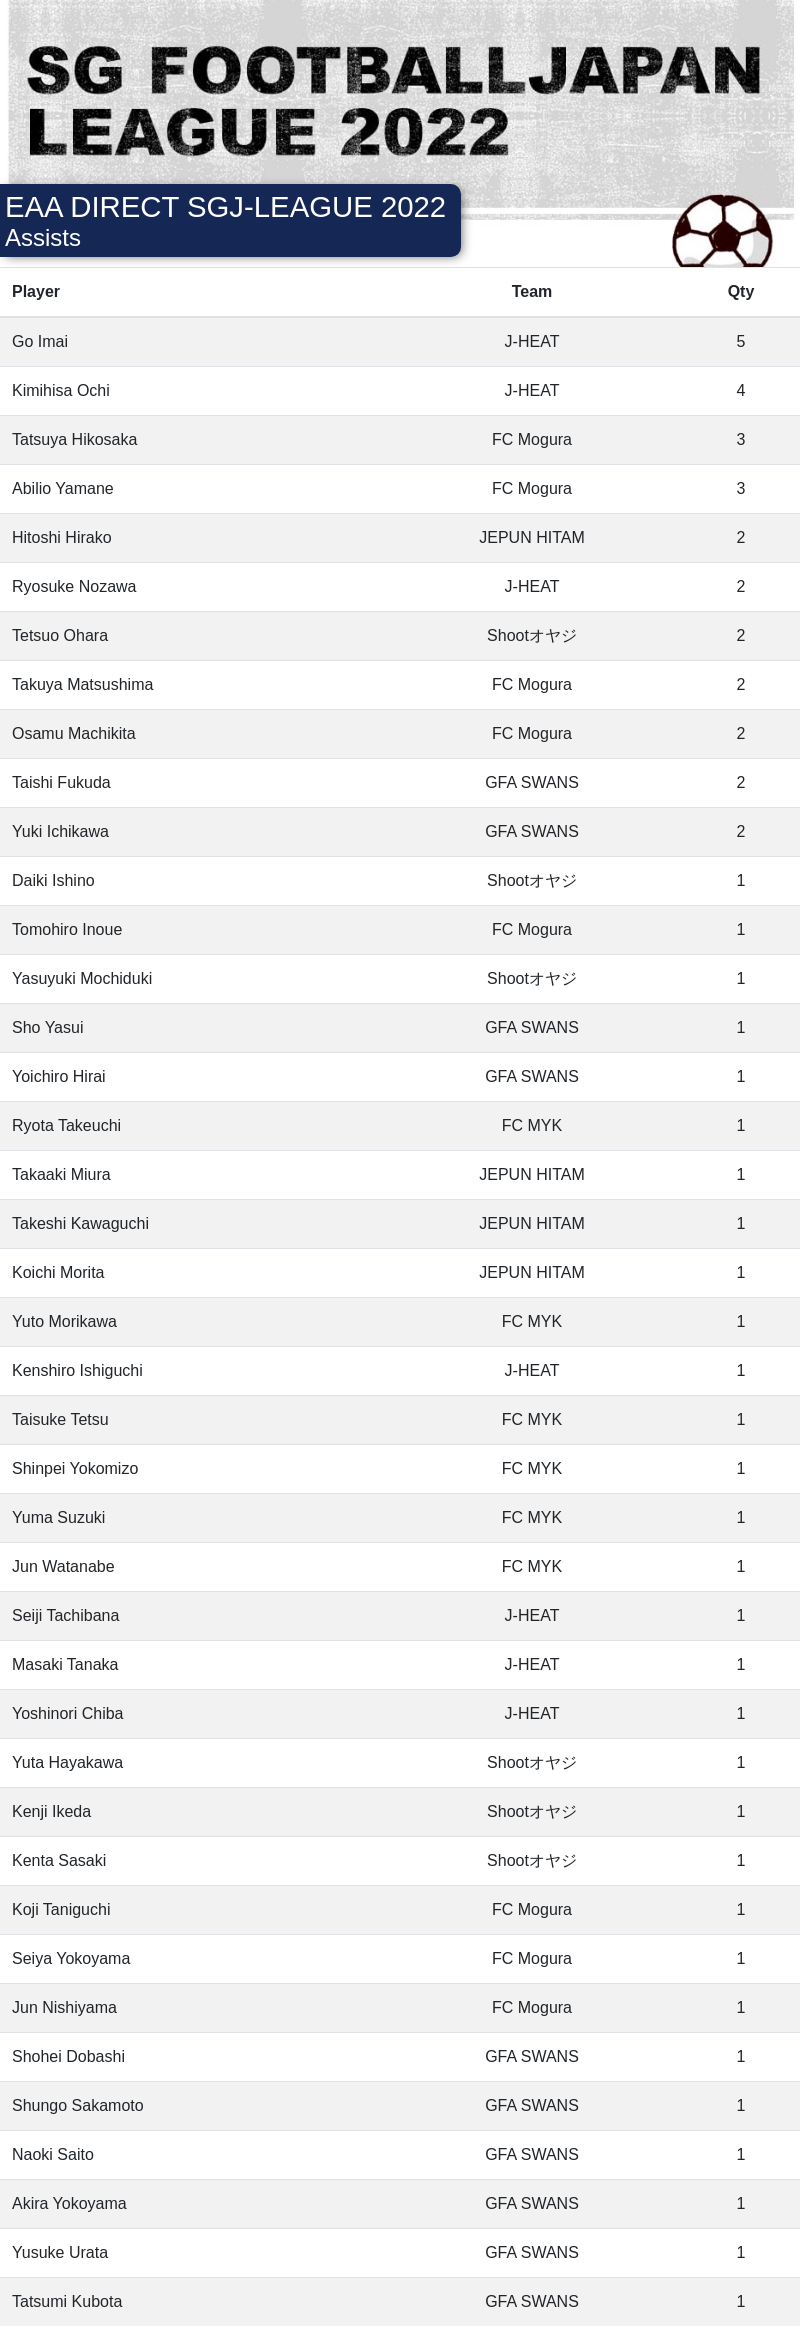Click GFA SWANS team next to Taishi Fukuda
800x2342 pixels.
[x=531, y=783]
